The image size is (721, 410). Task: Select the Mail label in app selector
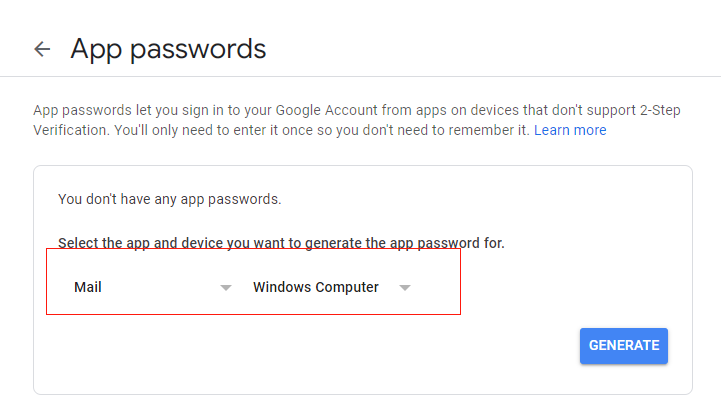point(88,287)
